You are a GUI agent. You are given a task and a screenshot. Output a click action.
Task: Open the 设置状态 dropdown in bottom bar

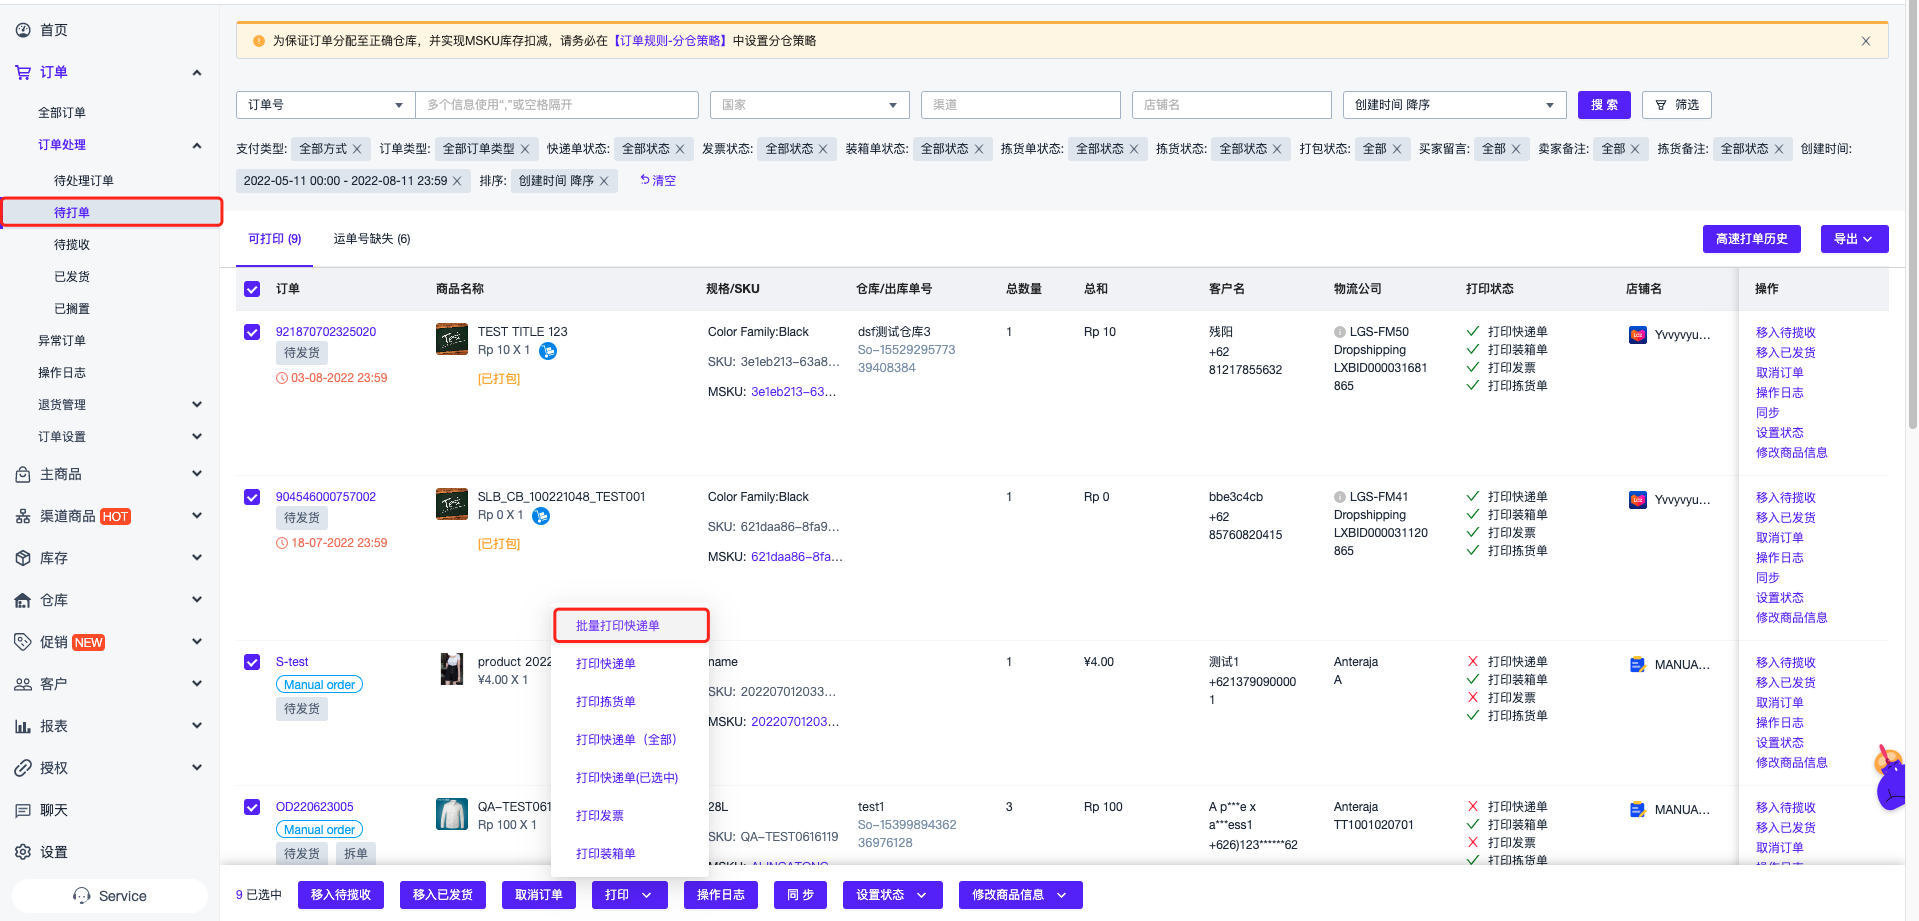point(892,895)
